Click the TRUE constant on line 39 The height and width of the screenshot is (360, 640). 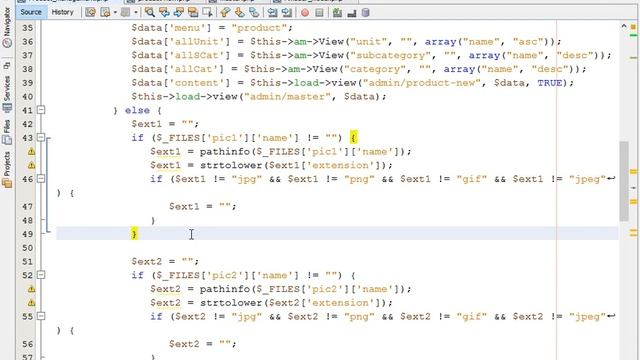pyautogui.click(x=549, y=83)
